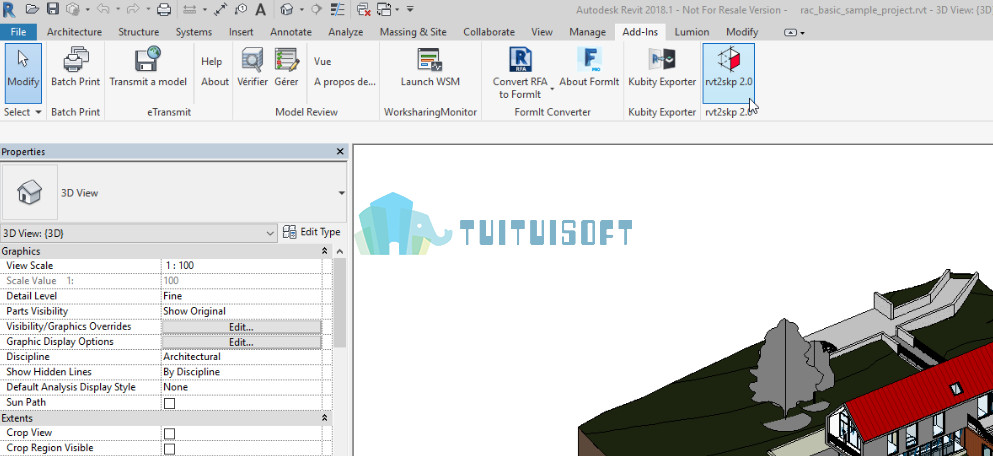
Task: Open the Collaborate ribbon tab
Action: [489, 32]
